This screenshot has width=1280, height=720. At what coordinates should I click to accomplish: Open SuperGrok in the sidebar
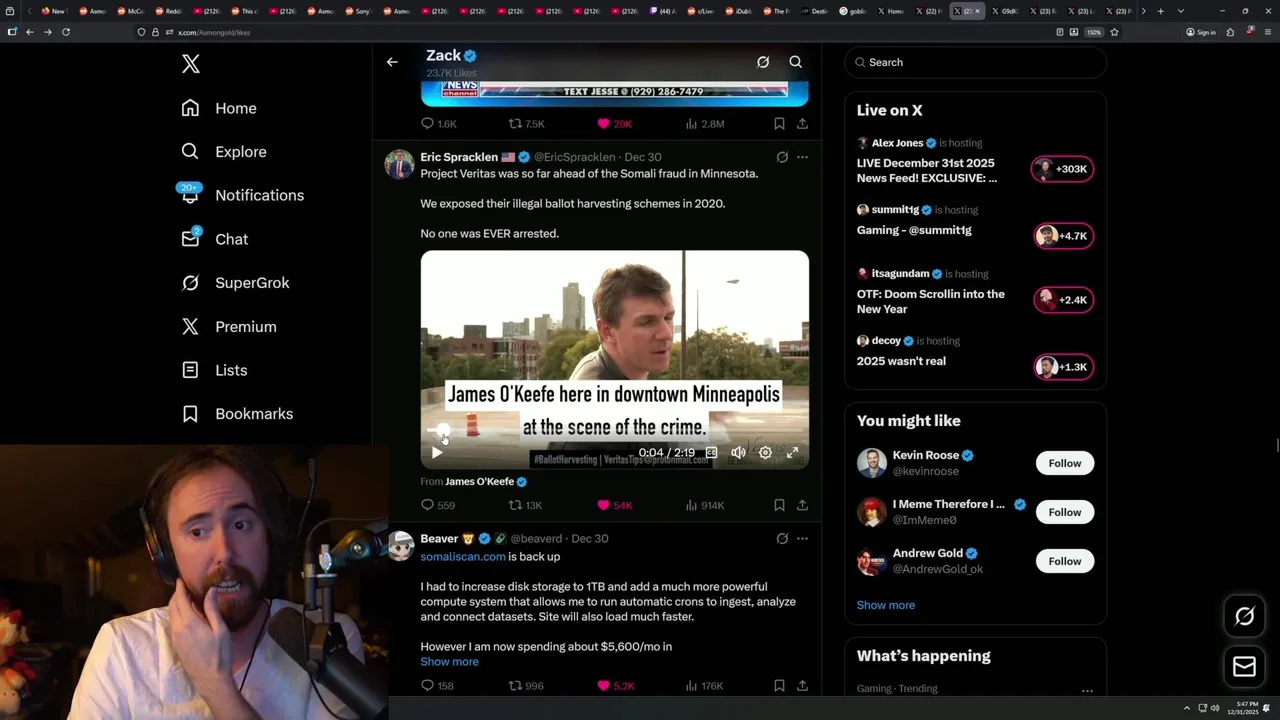[x=235, y=283]
